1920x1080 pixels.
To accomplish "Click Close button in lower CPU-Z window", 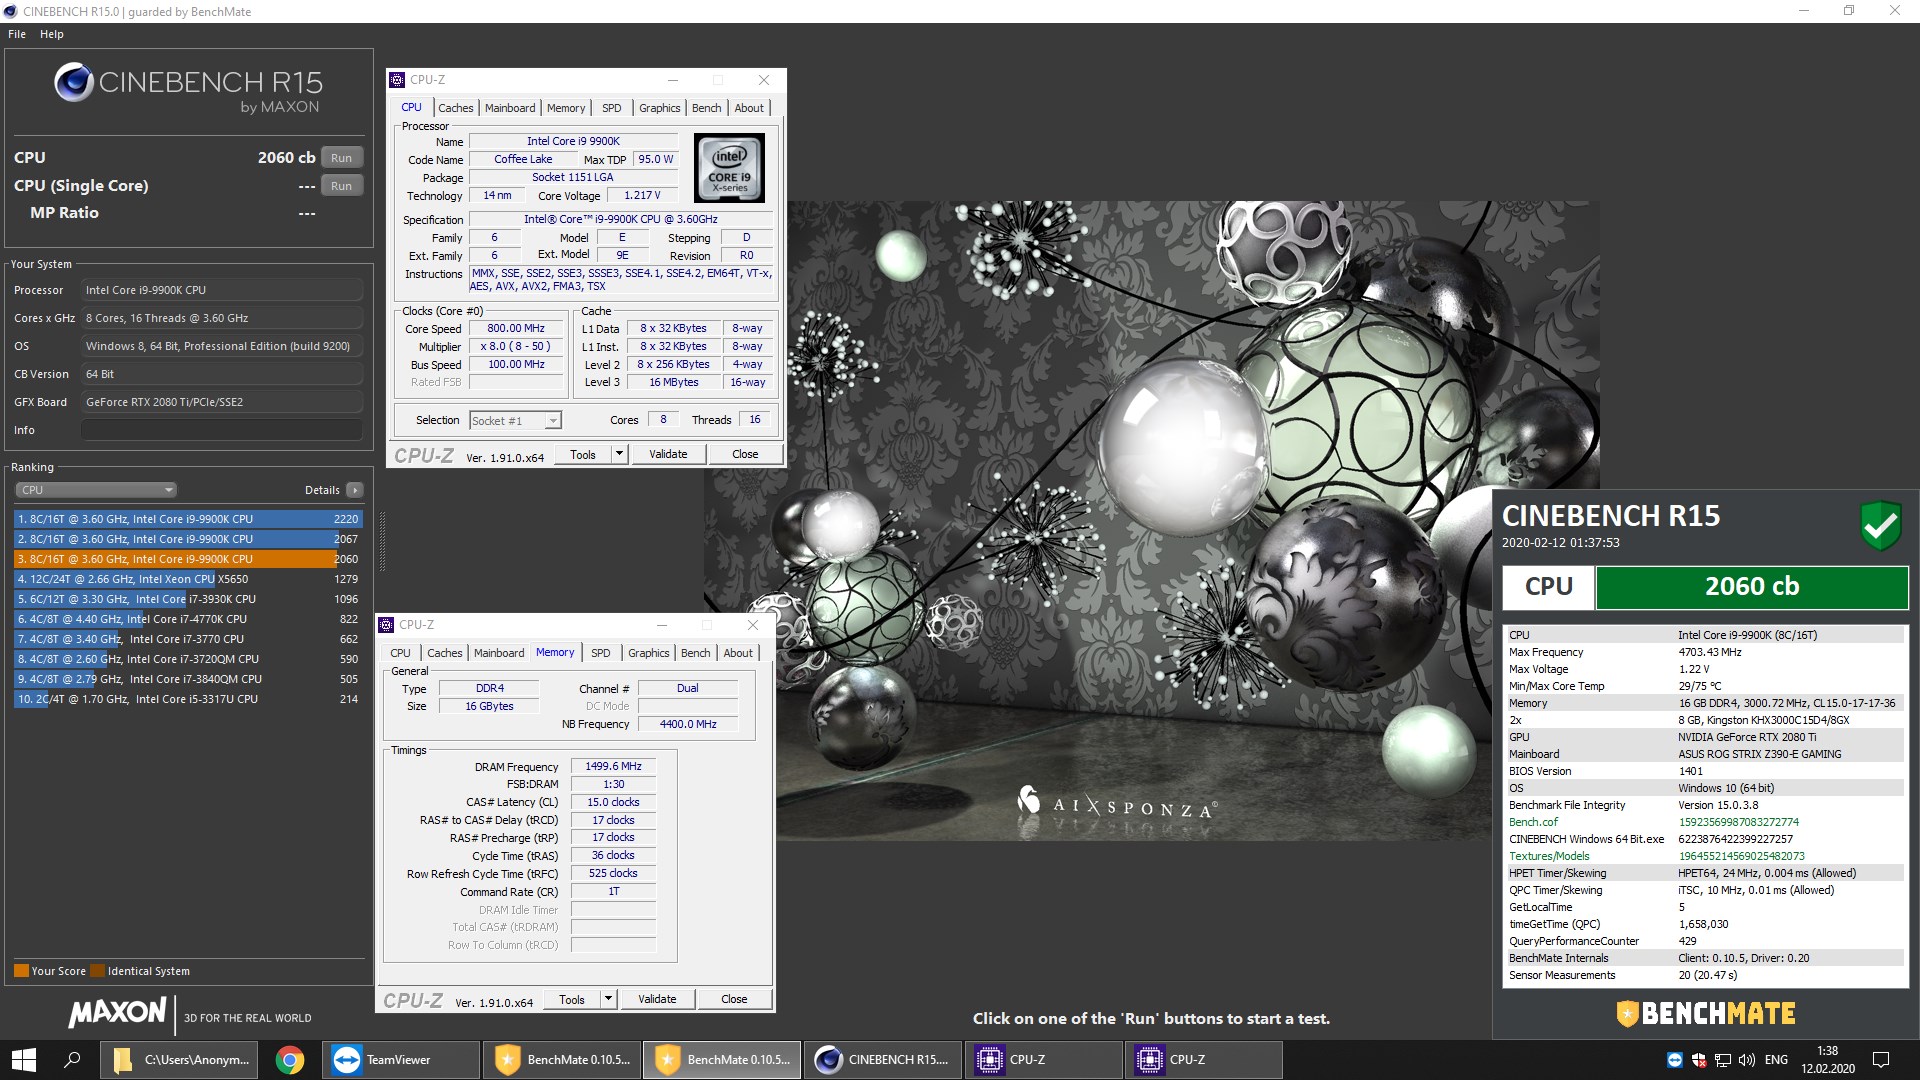I will pyautogui.click(x=734, y=999).
